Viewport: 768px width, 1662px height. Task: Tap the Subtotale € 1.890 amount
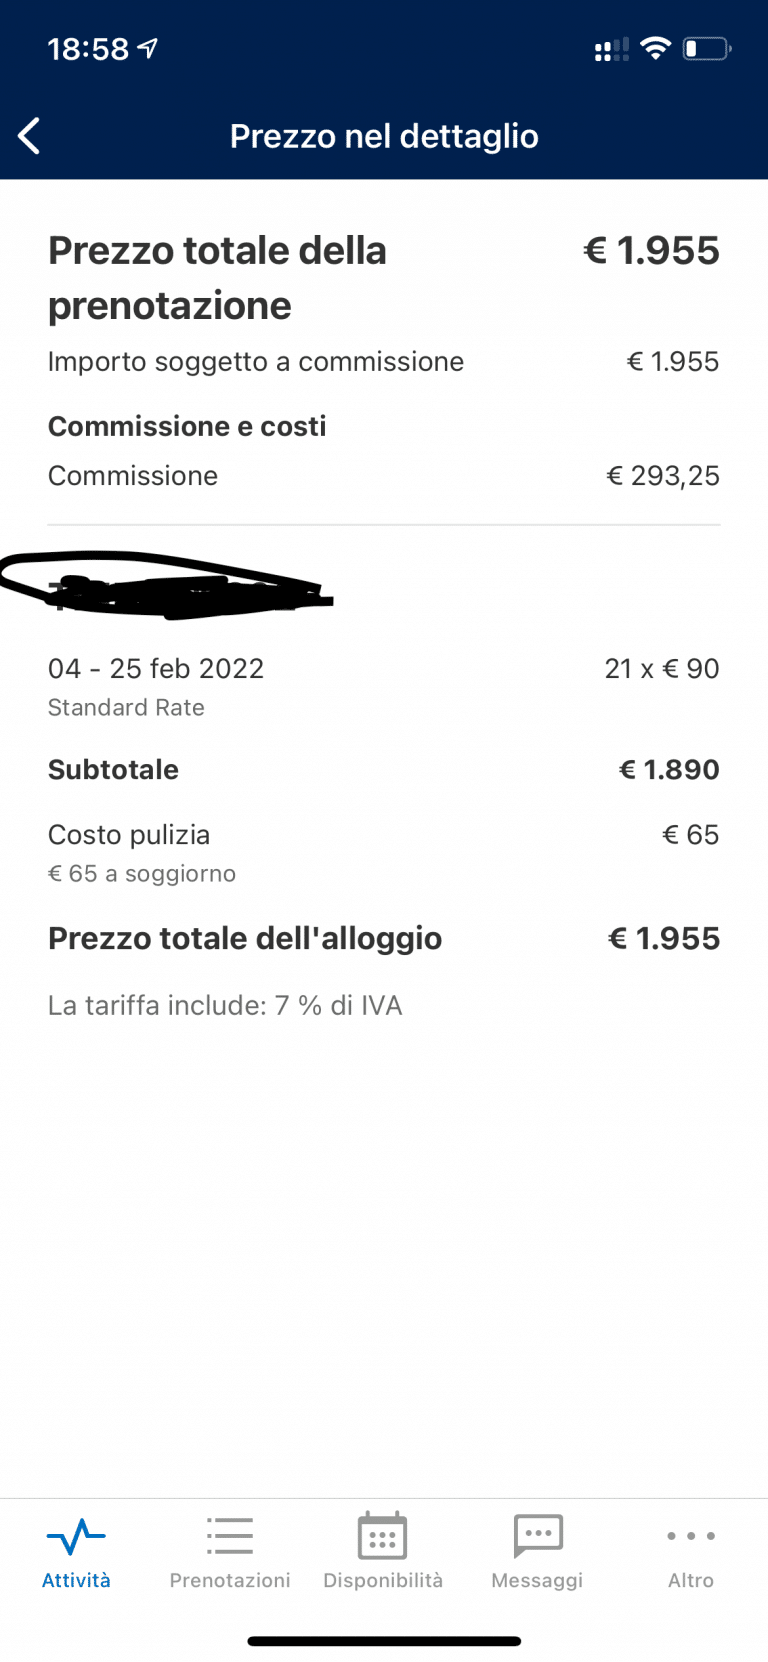669,769
